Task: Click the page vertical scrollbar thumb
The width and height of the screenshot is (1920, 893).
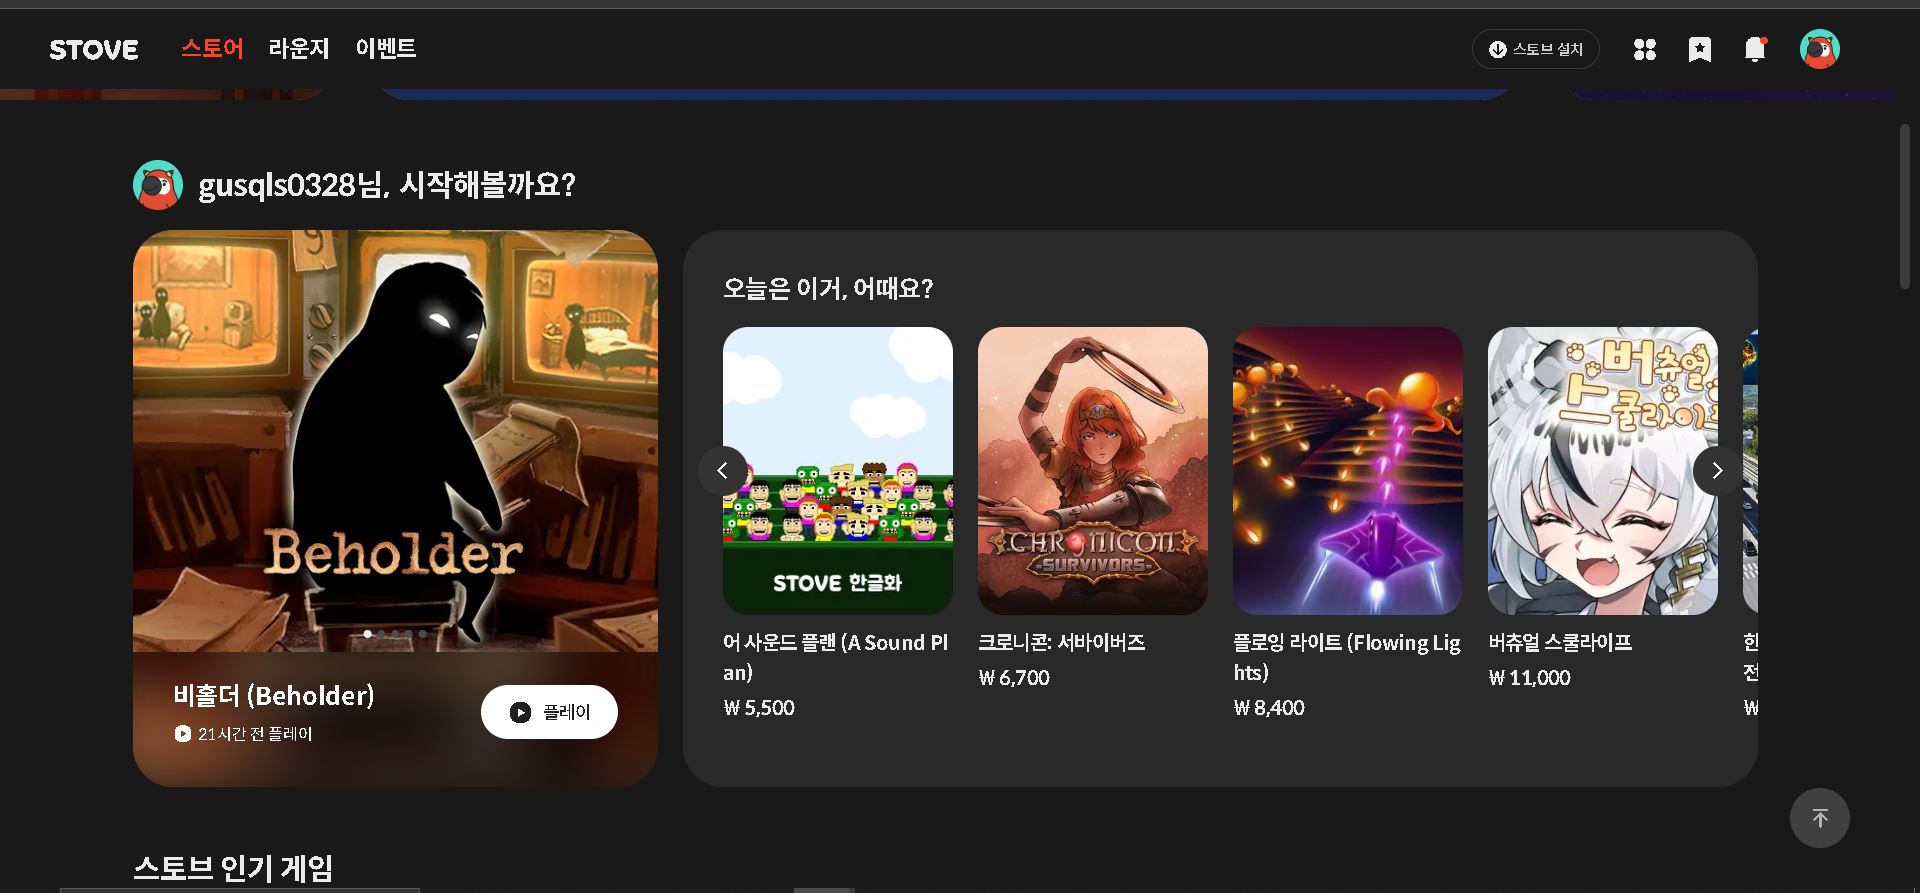Action: pos(1905,207)
